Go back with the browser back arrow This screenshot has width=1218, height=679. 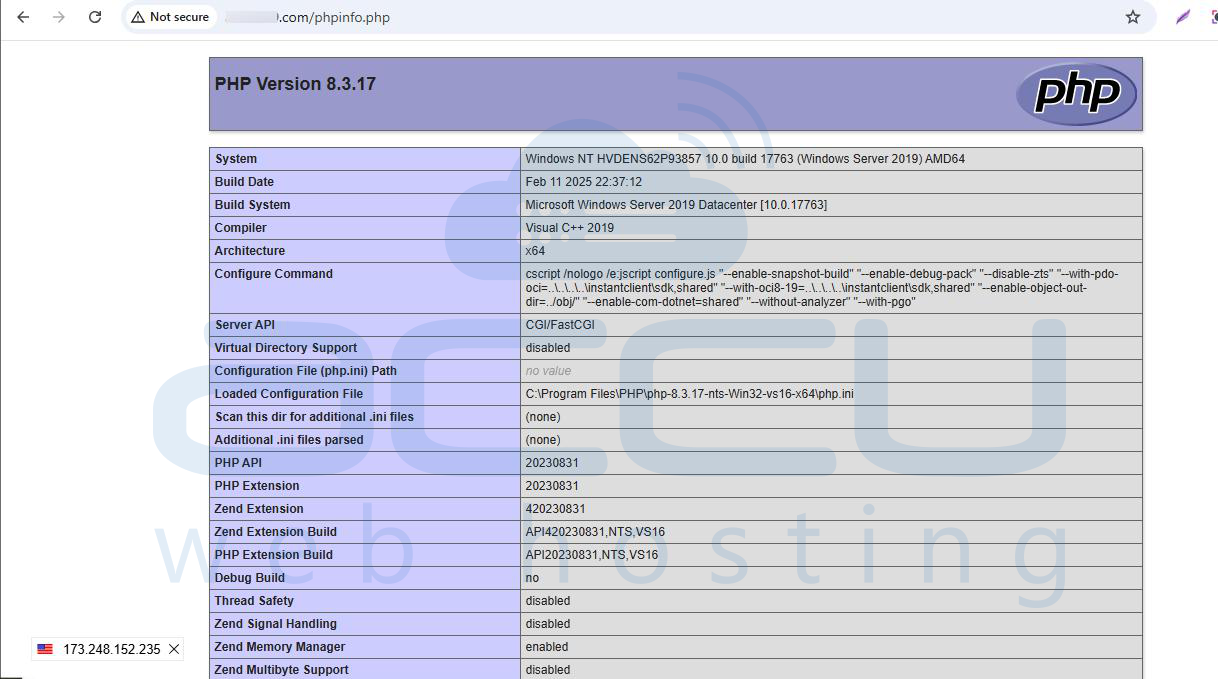tap(23, 17)
